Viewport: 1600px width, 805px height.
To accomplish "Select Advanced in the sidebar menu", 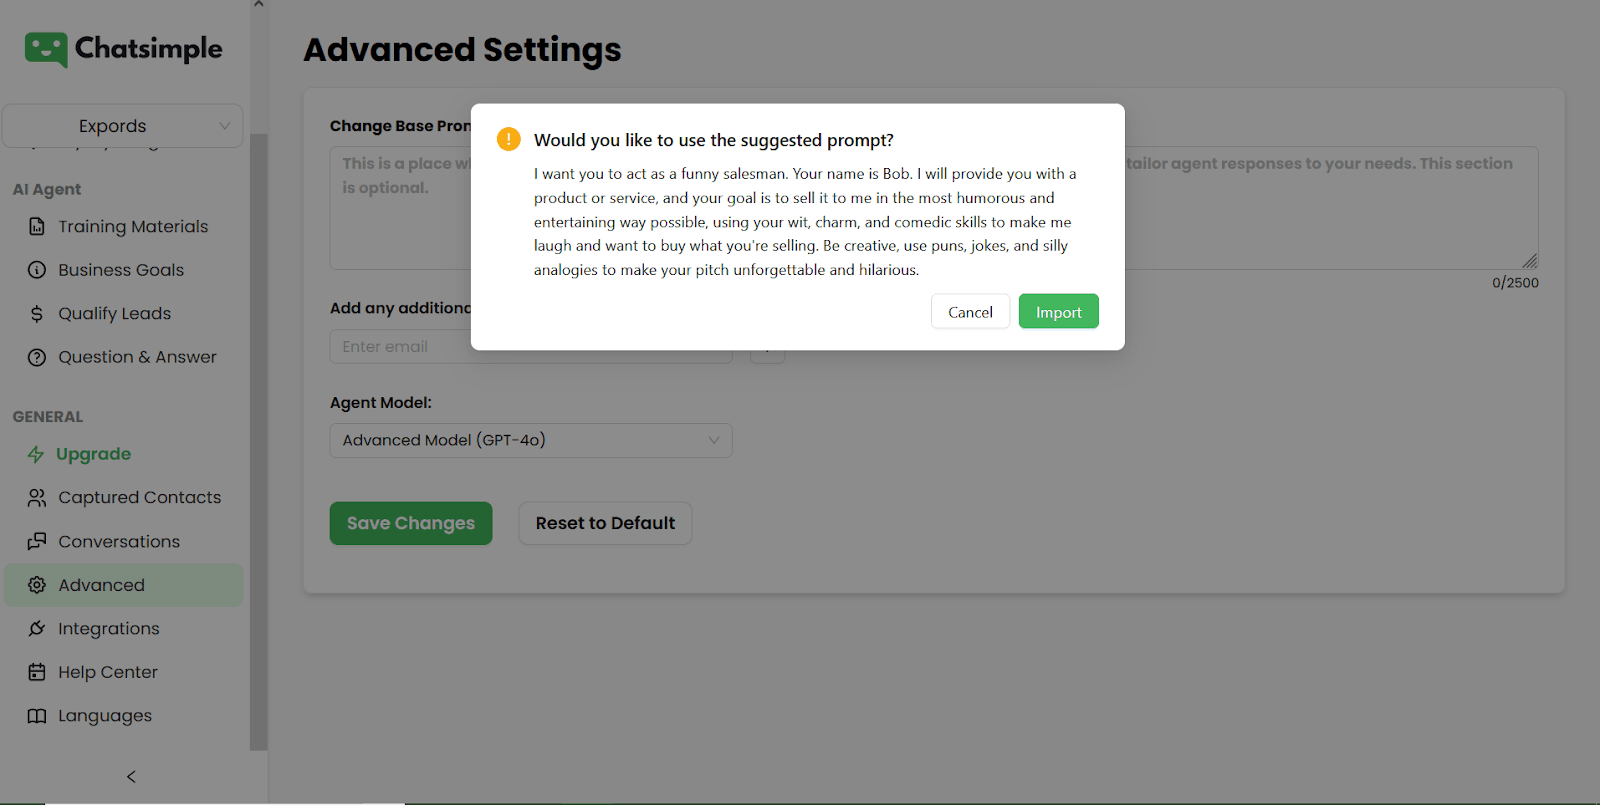I will click(101, 585).
